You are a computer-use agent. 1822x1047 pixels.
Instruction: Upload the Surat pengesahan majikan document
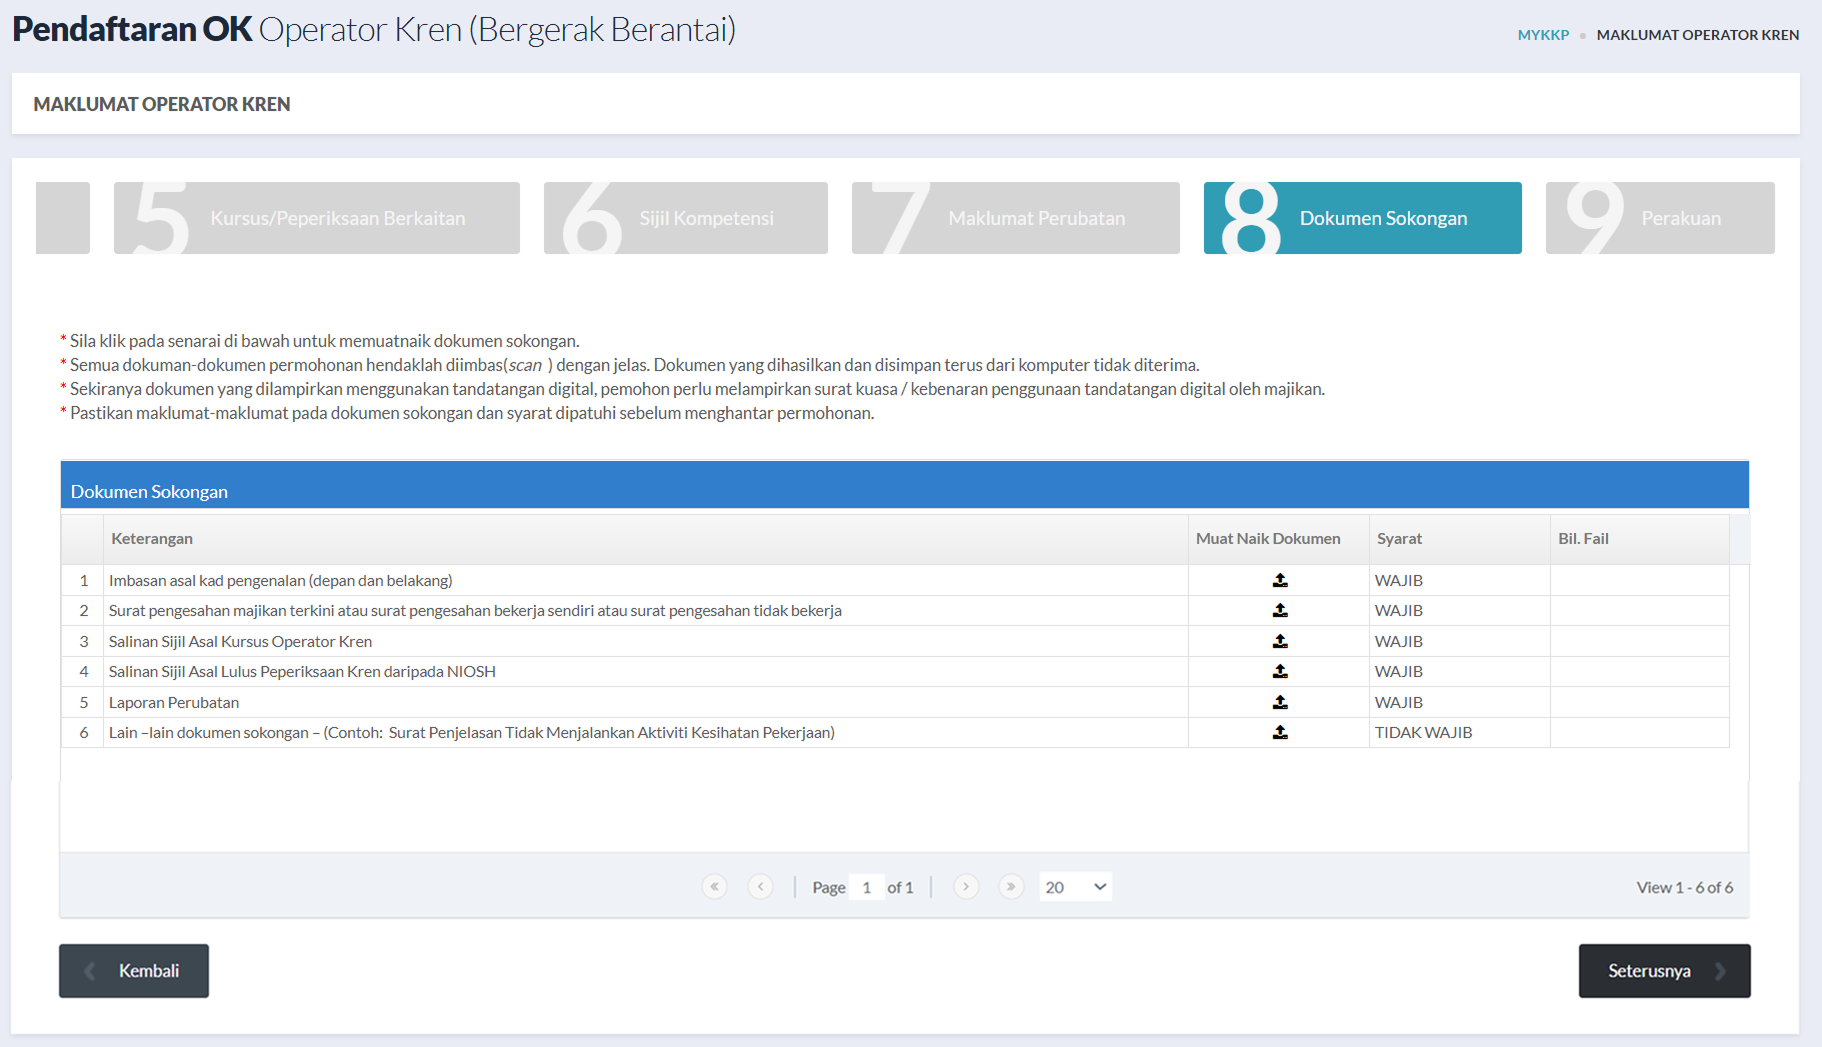(1279, 610)
